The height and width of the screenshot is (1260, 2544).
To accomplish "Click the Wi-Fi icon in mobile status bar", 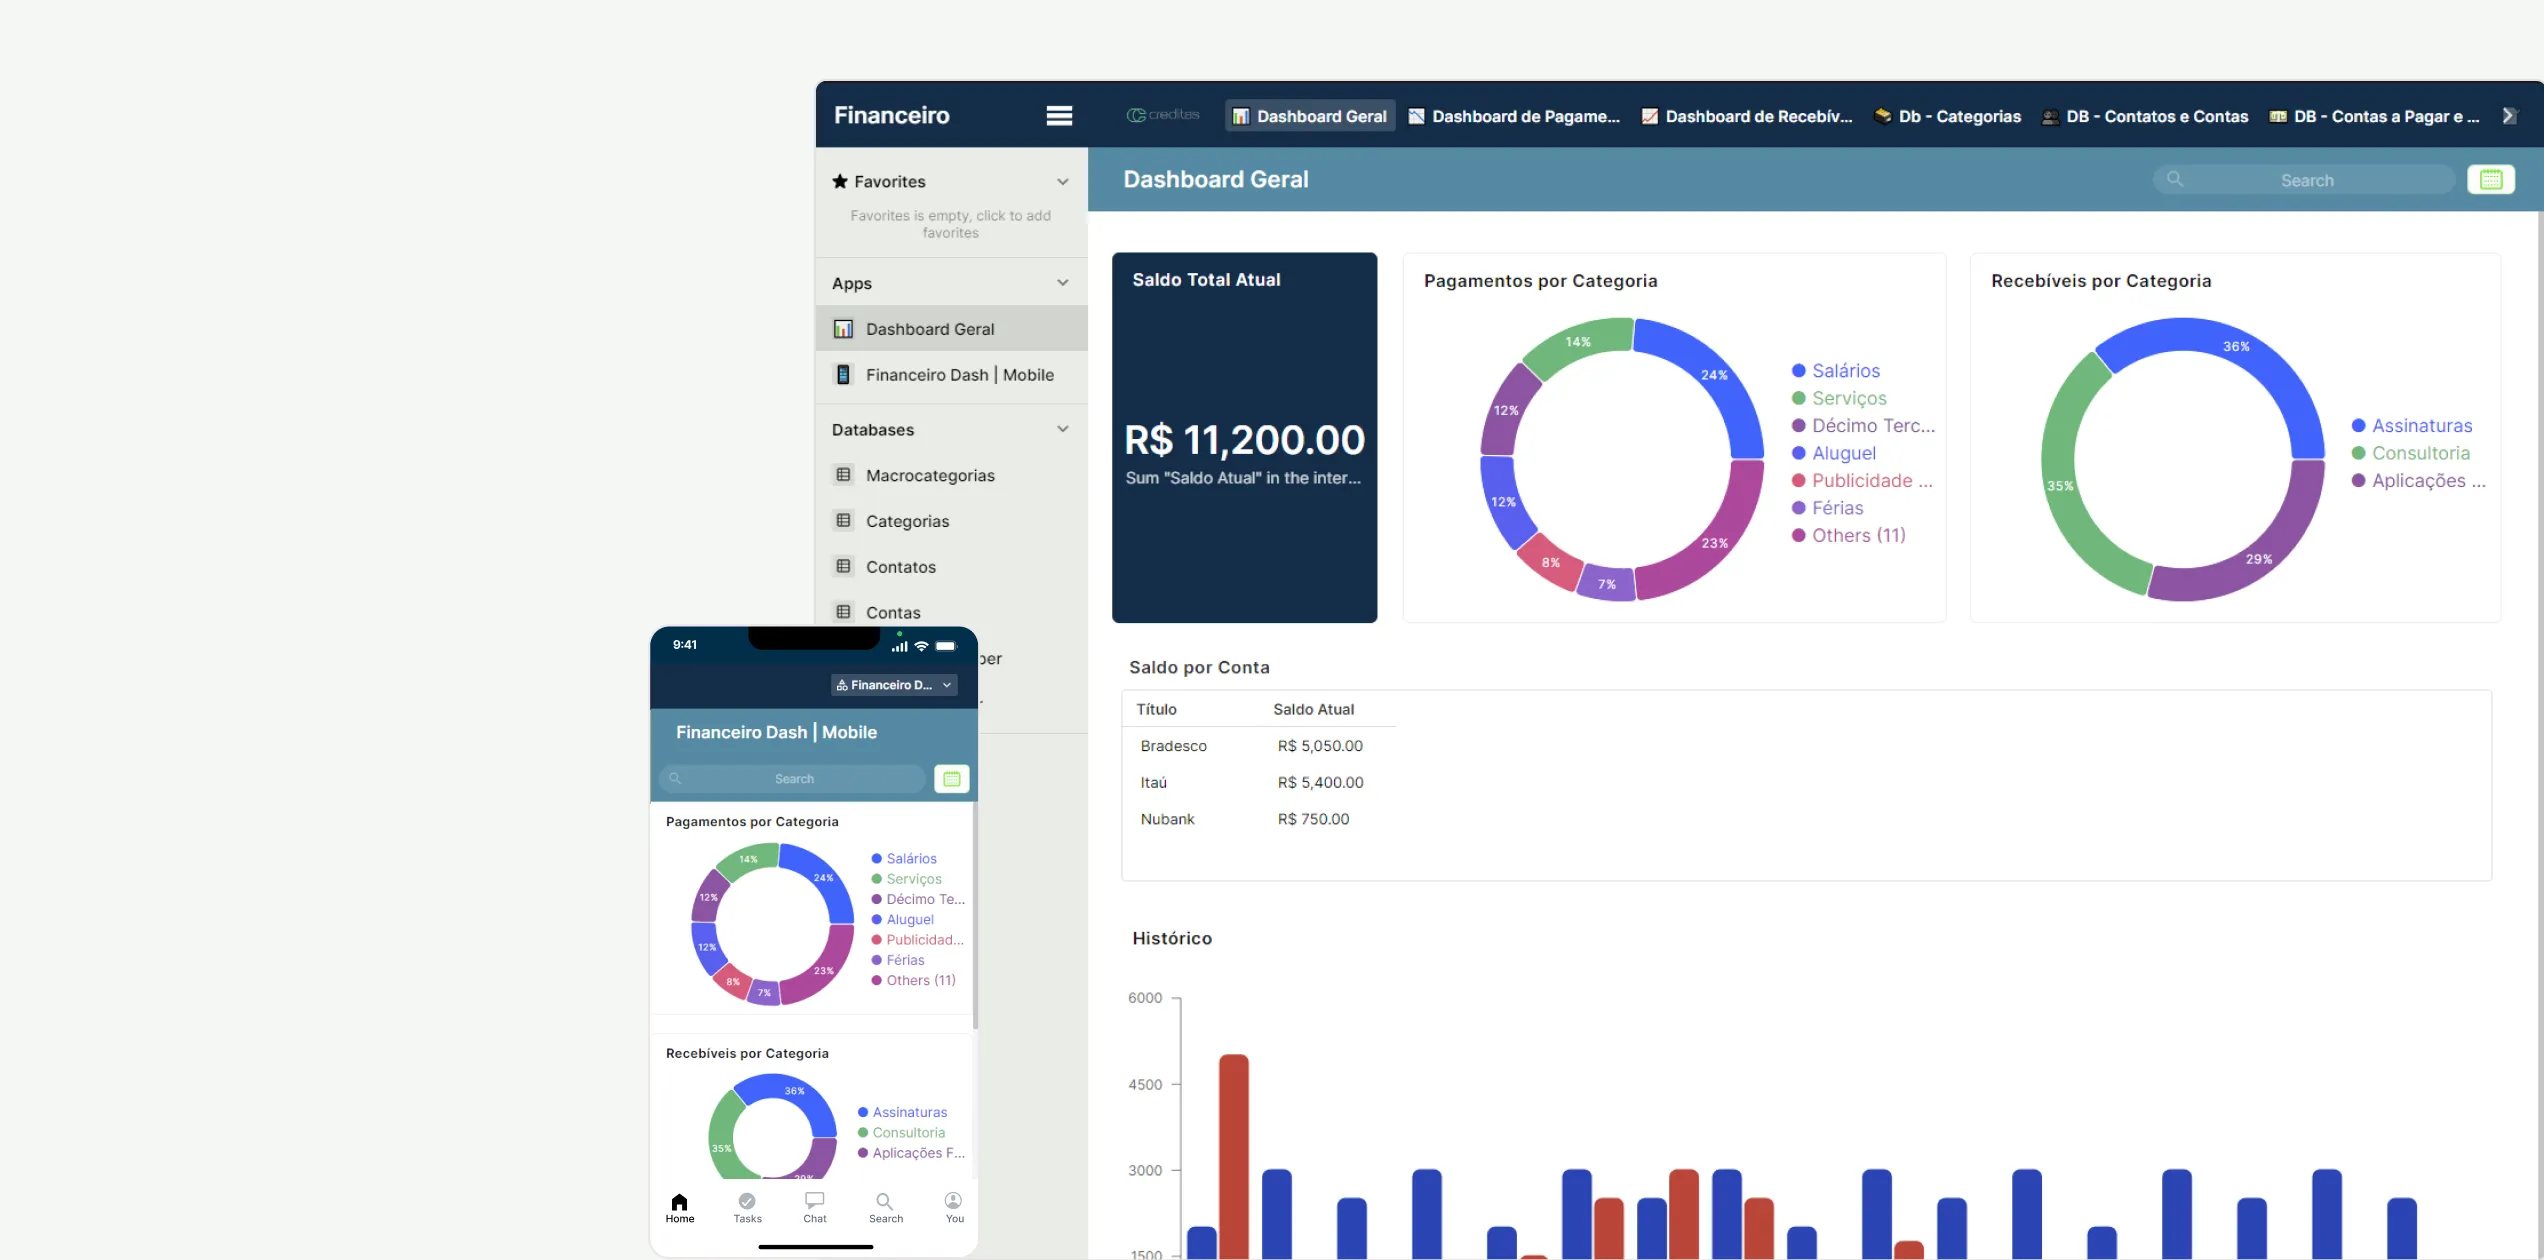I will pos(921,646).
